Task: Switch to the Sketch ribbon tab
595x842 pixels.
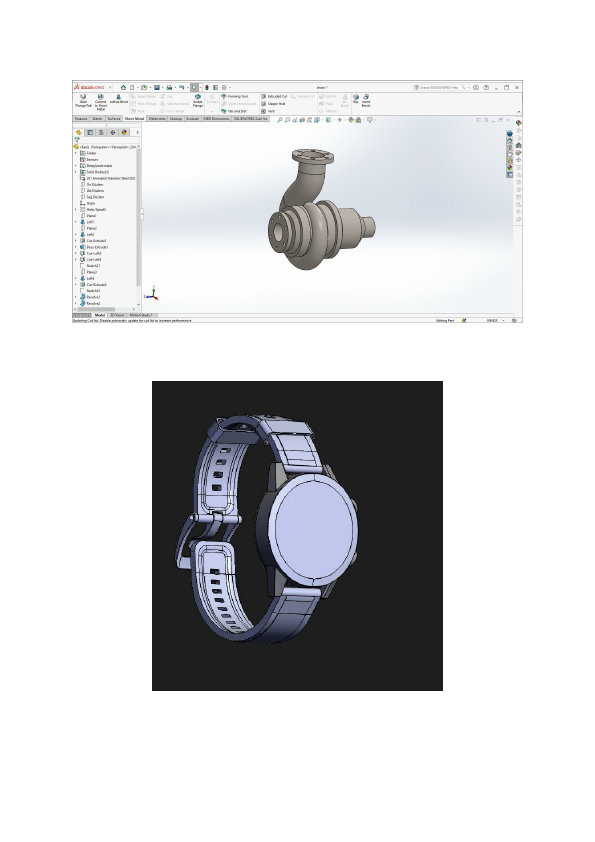Action: tap(97, 119)
